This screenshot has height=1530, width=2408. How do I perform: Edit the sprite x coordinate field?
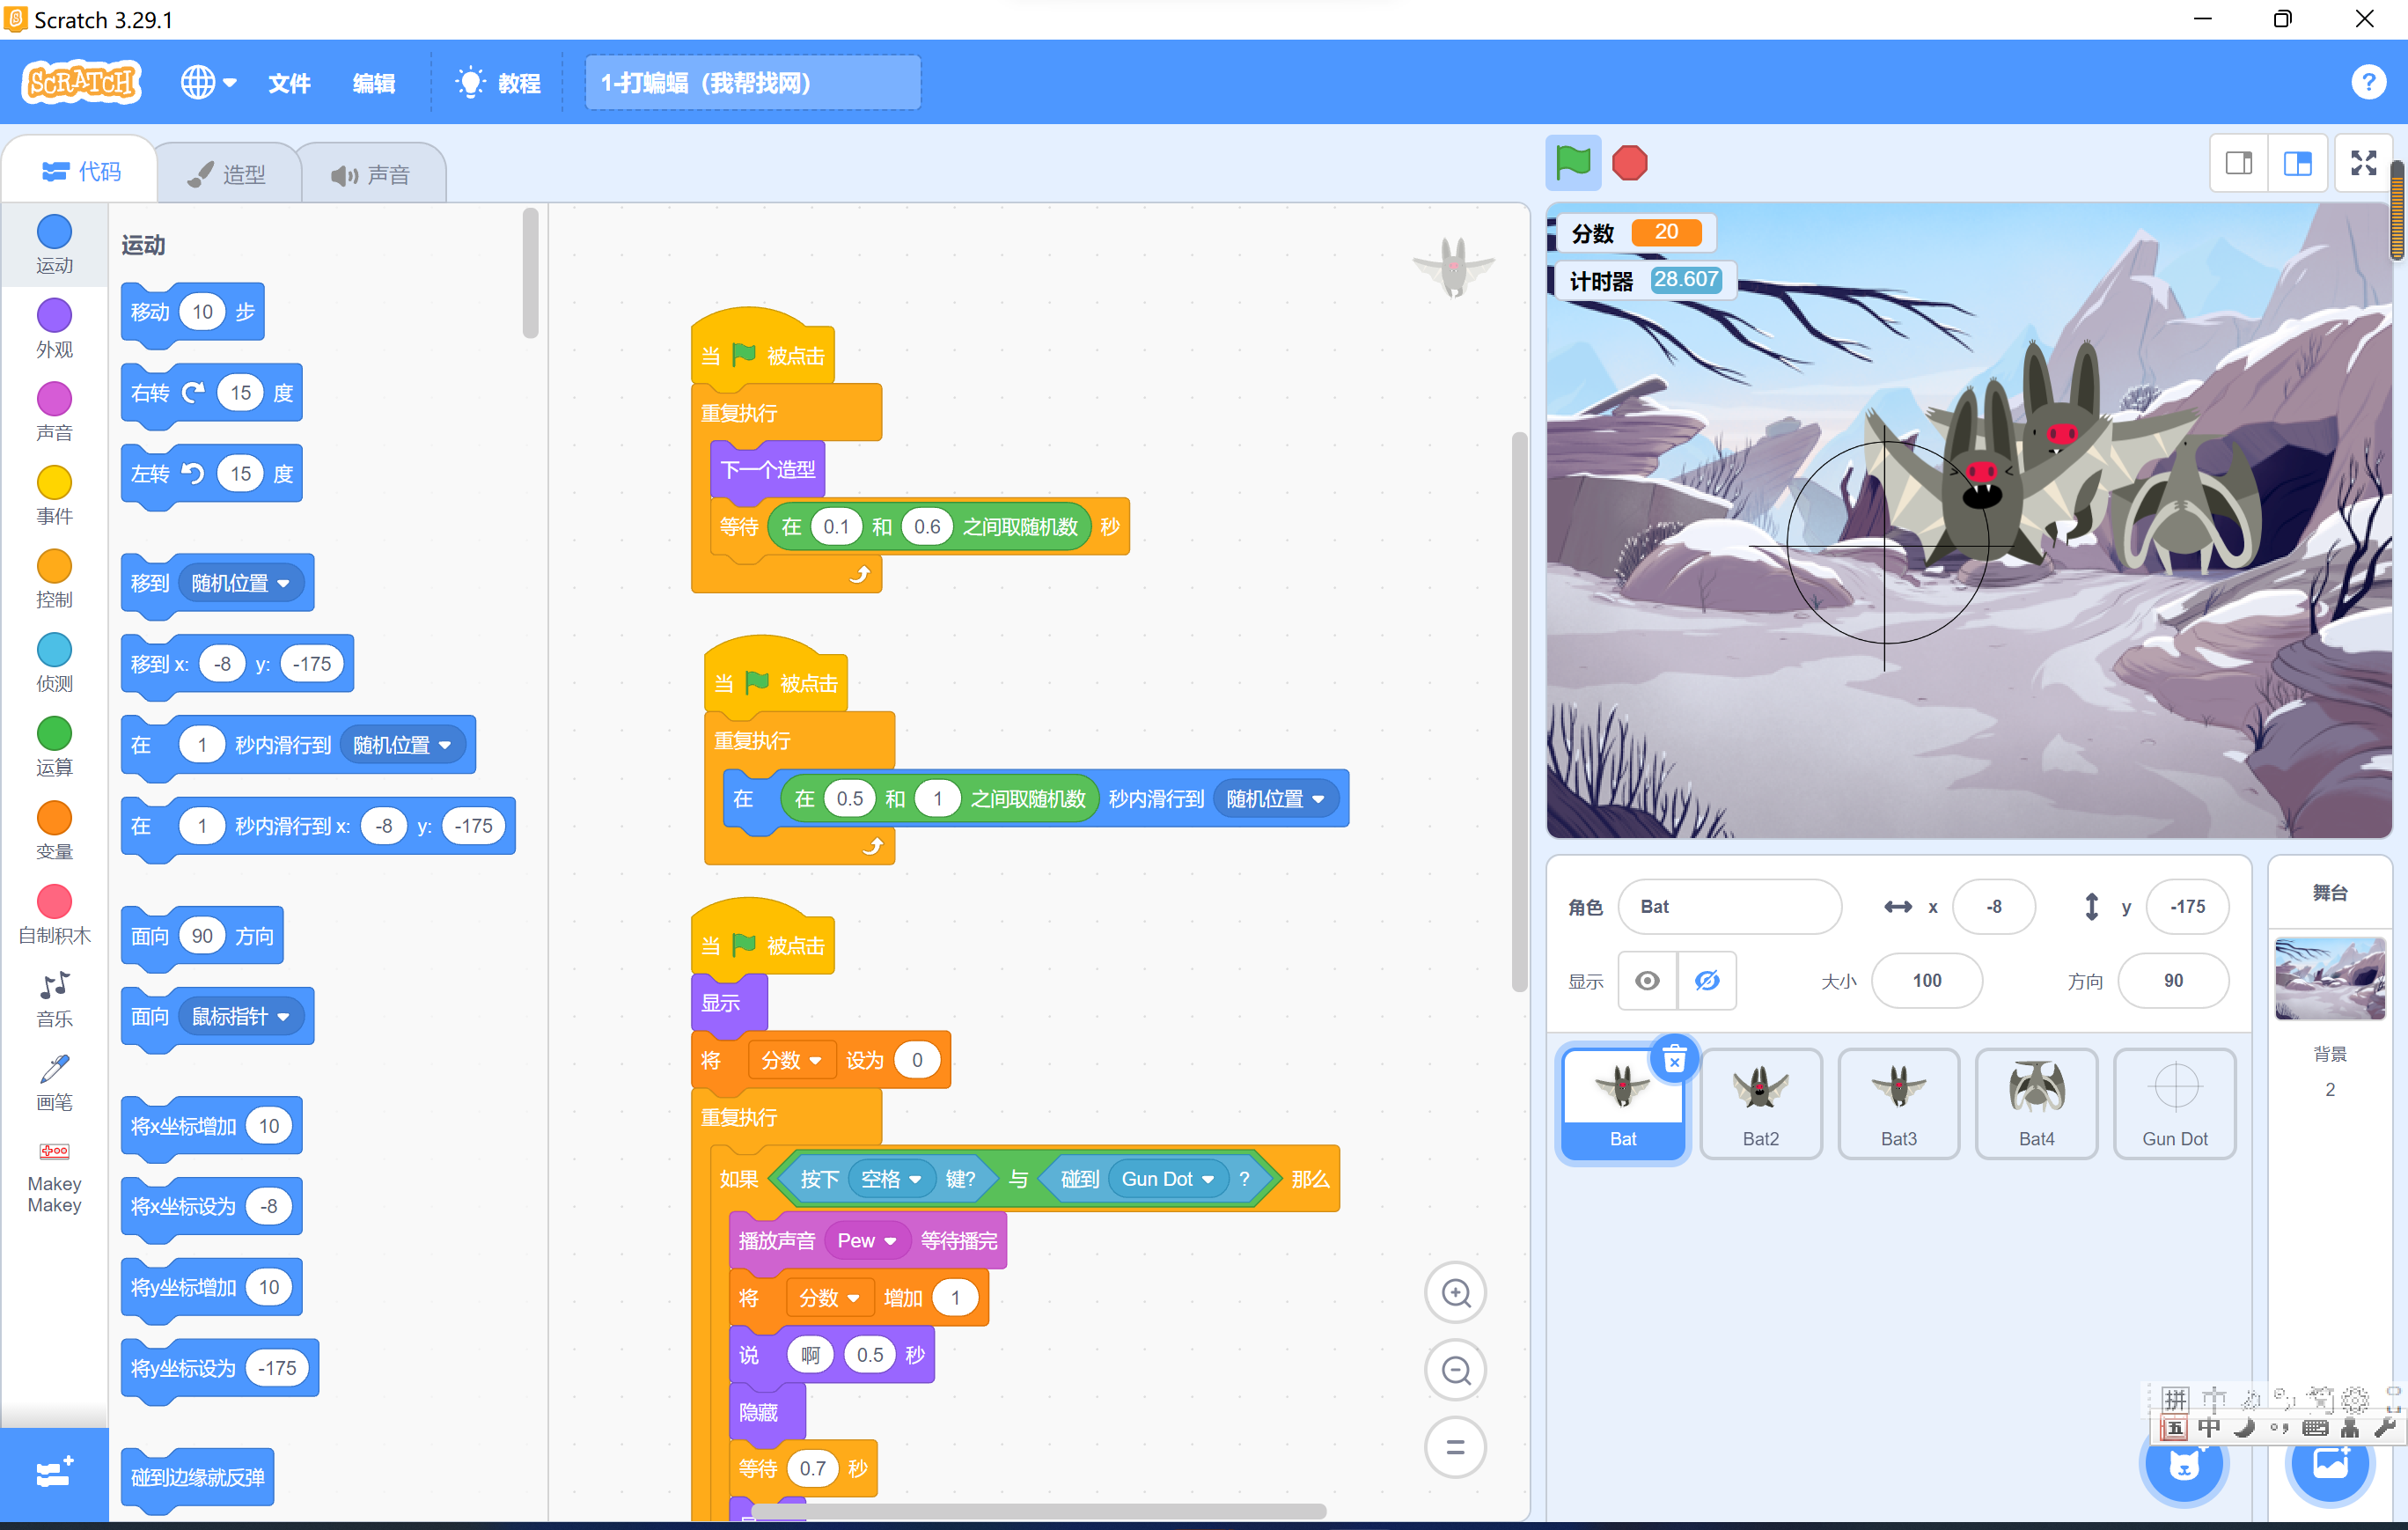tap(1993, 906)
